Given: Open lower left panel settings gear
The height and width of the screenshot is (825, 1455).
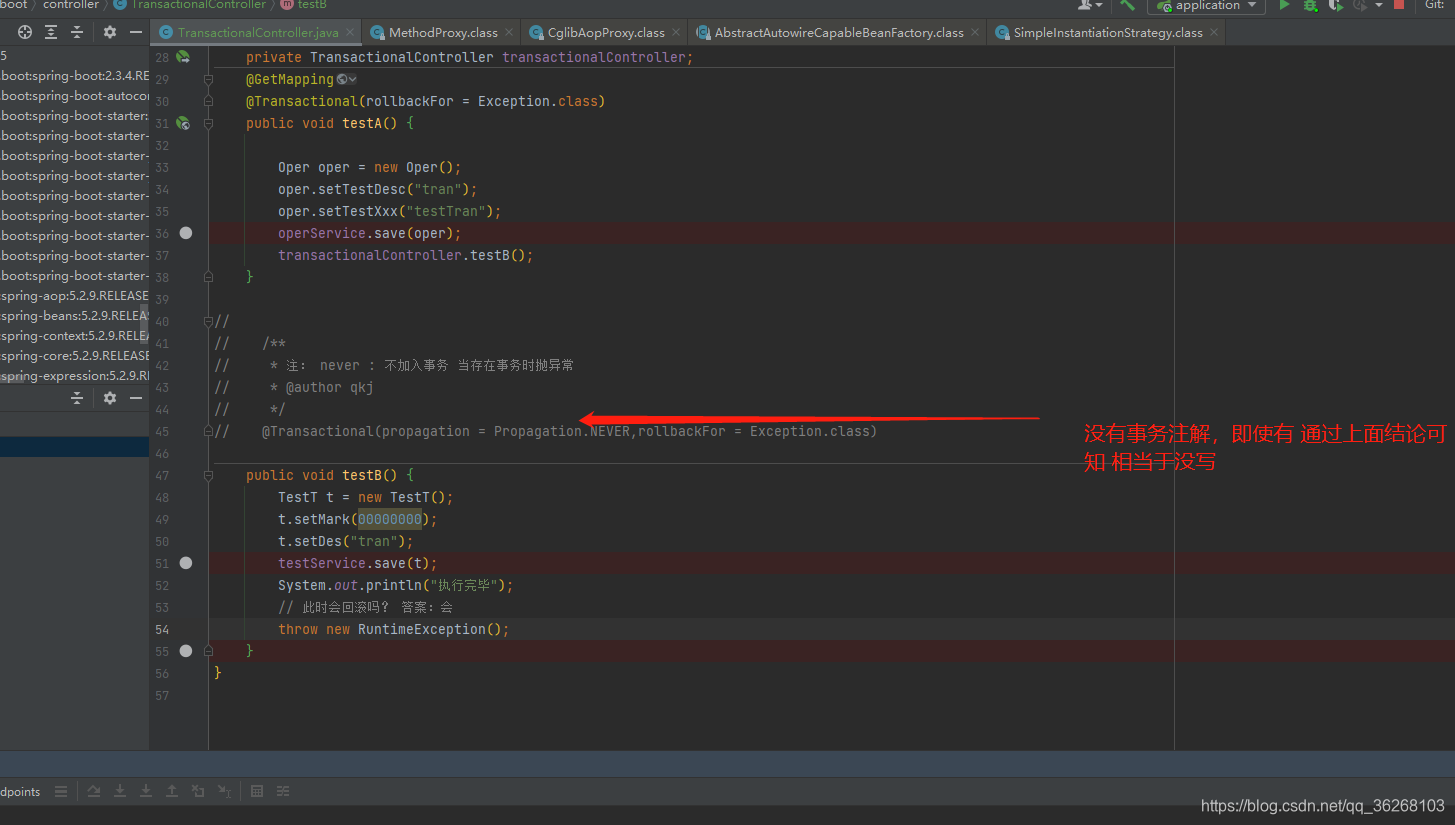Looking at the screenshot, I should point(110,398).
